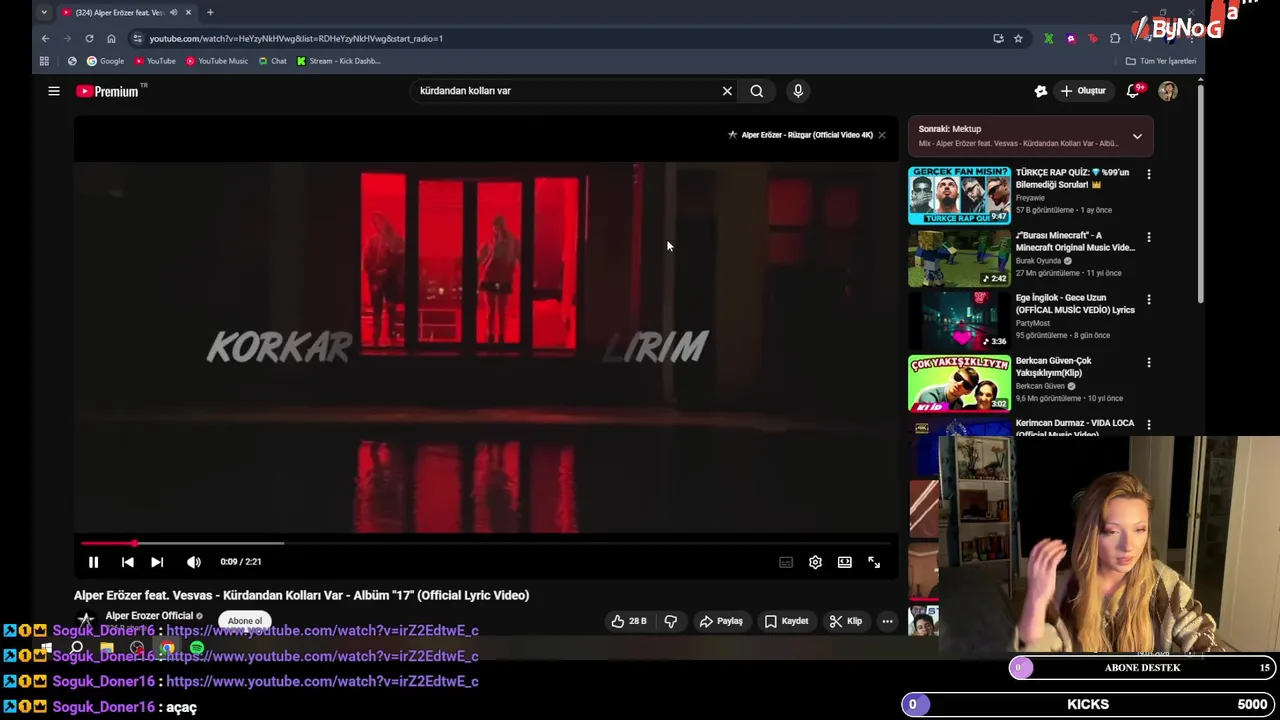Focus the browser address bar URL
Image resolution: width=1280 pixels, height=720 pixels.
(x=296, y=38)
